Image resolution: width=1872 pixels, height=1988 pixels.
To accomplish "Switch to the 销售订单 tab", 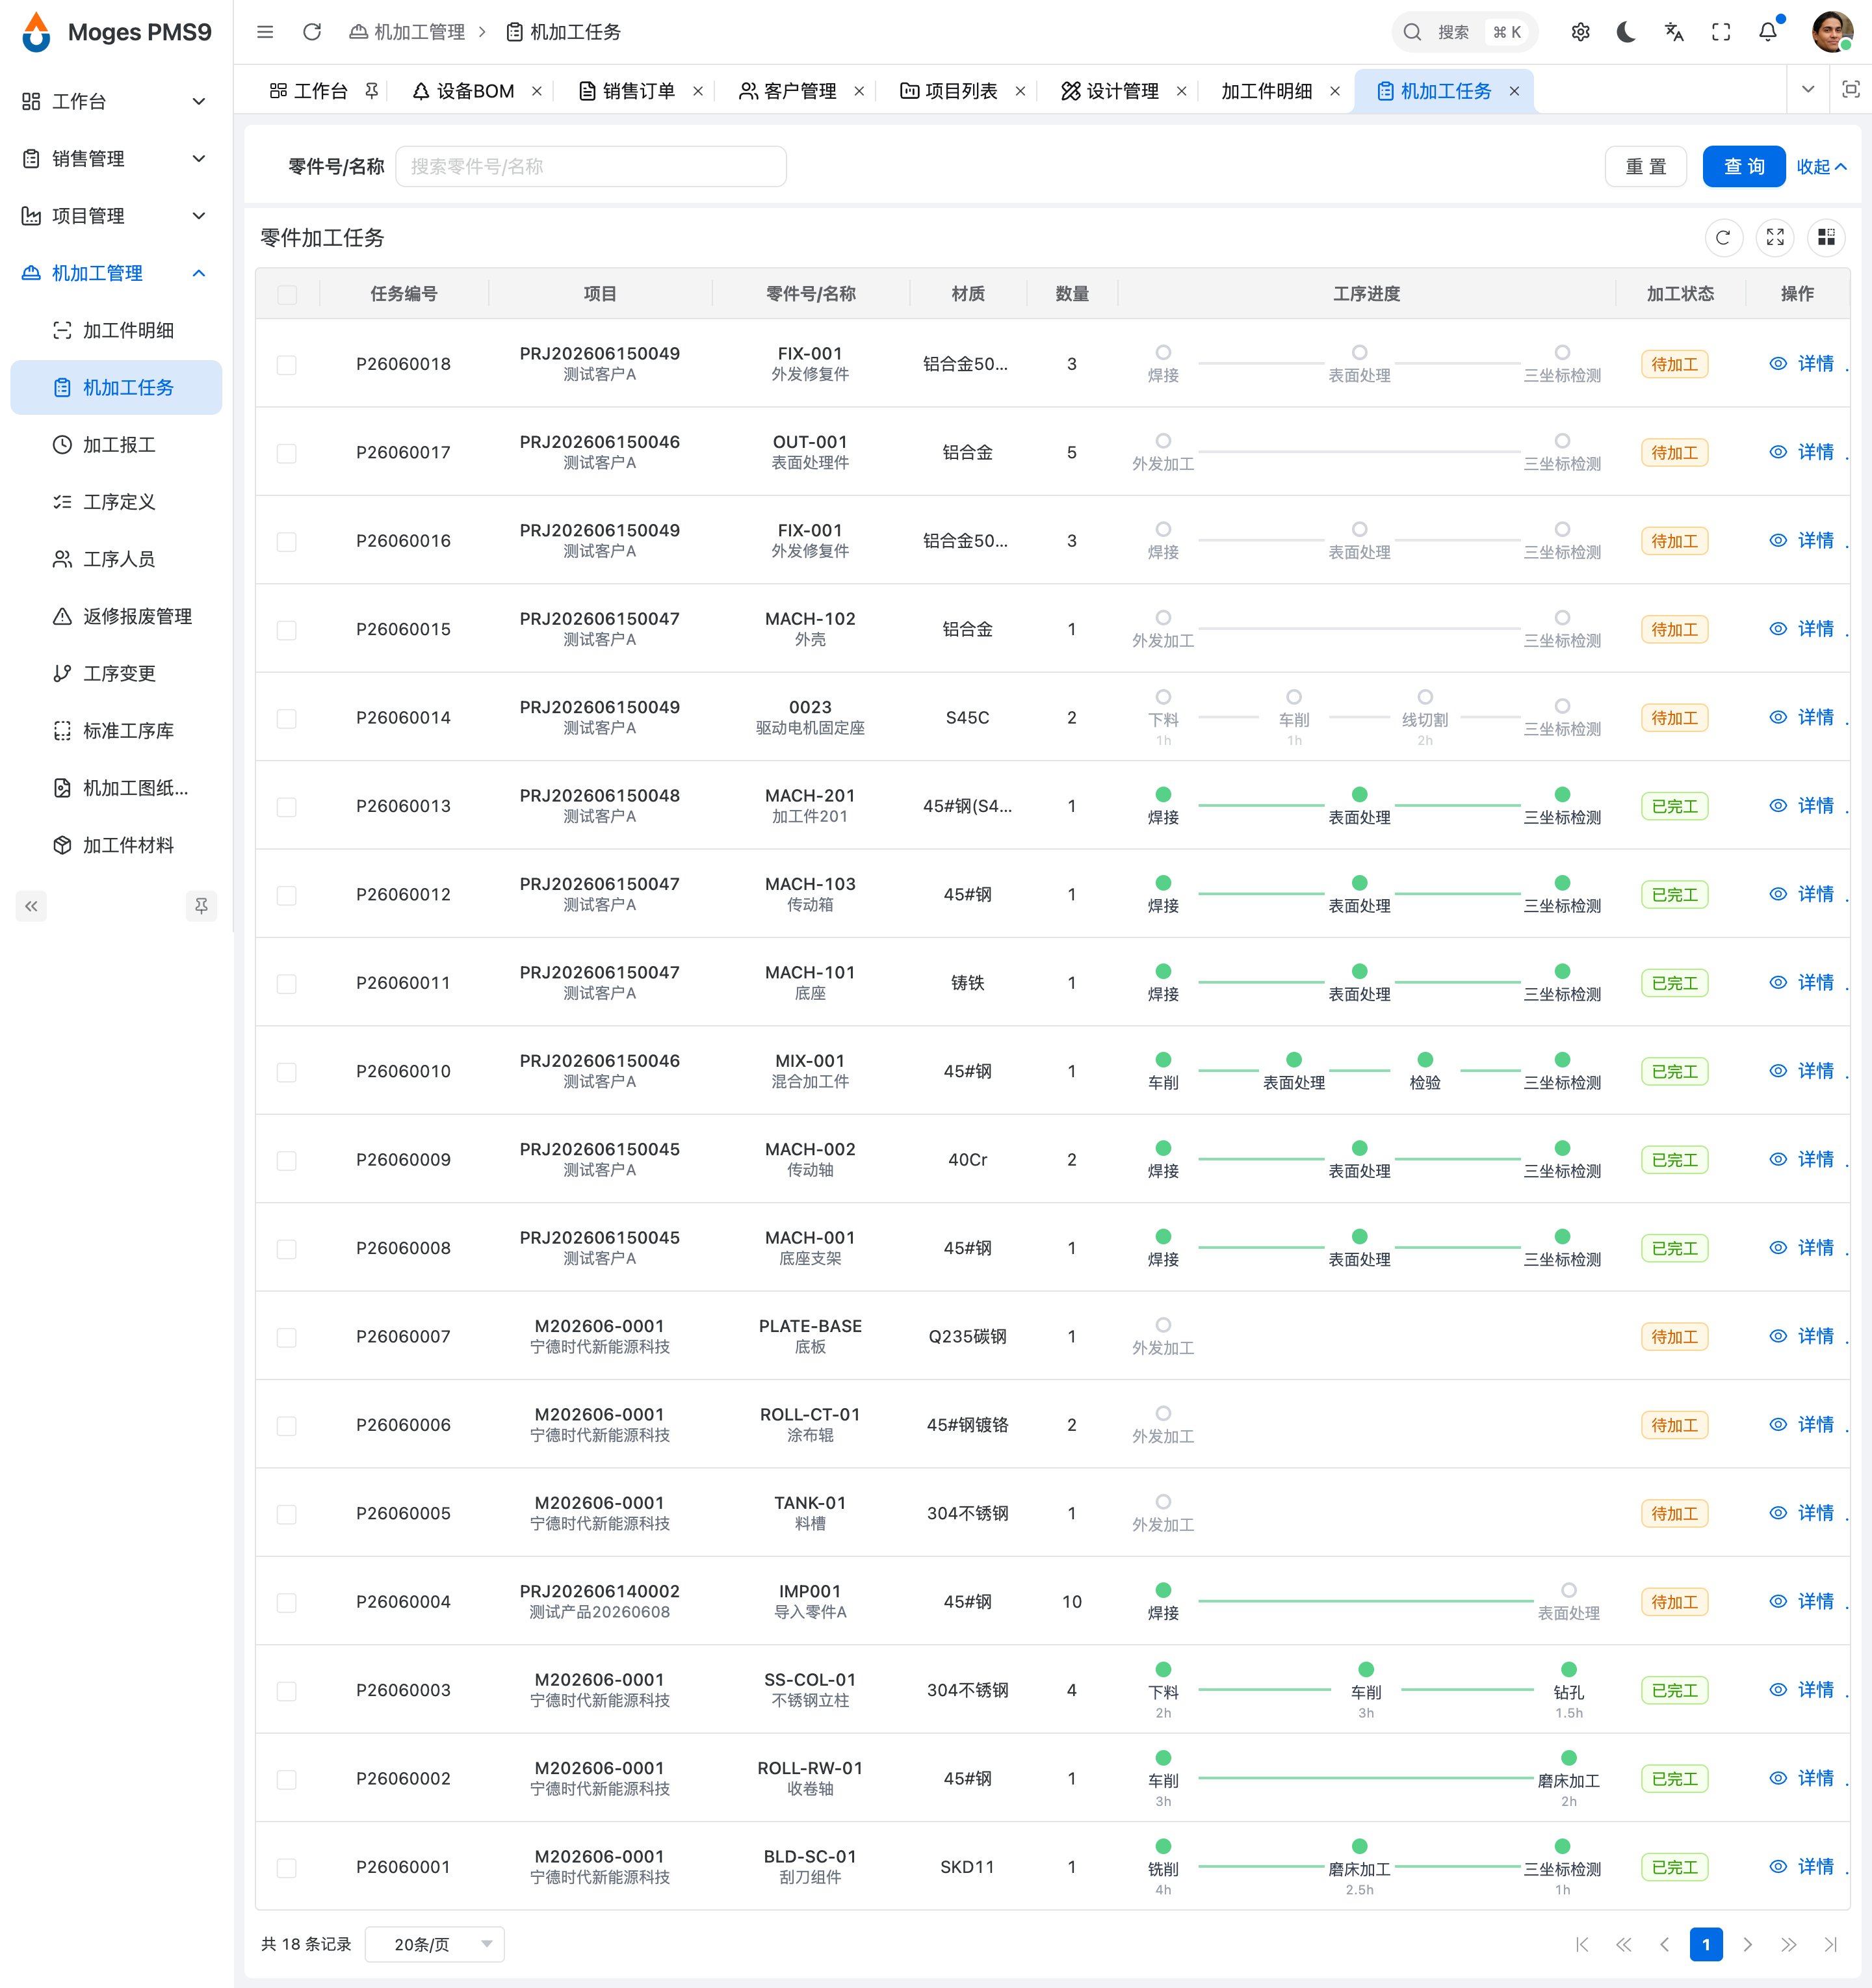I will (x=628, y=91).
